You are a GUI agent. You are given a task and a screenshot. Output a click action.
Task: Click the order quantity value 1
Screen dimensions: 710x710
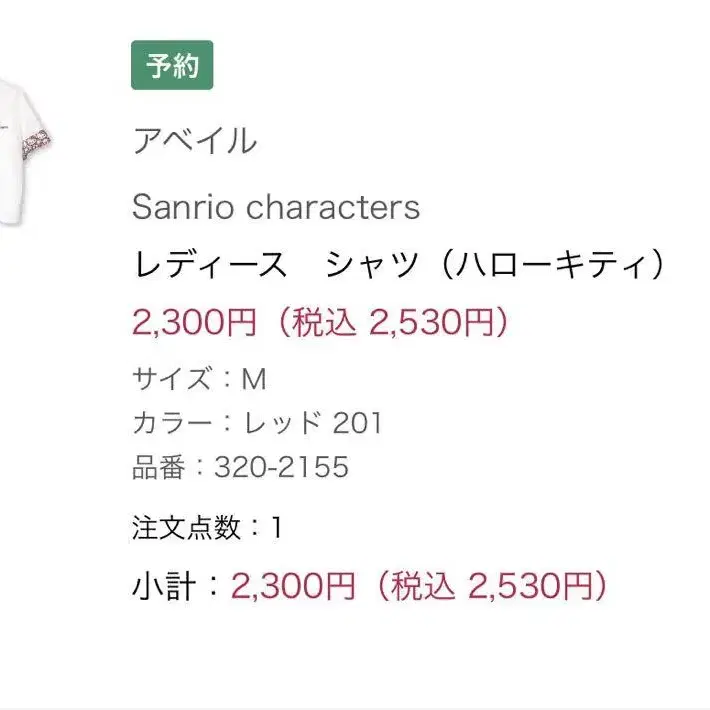click(277, 528)
